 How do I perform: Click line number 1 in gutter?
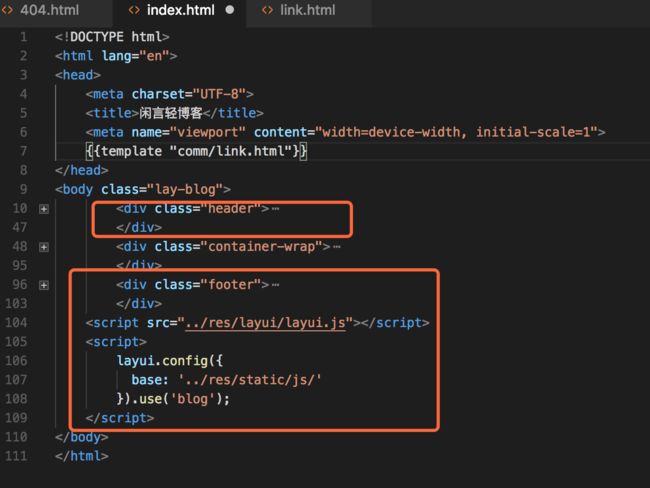click(x=24, y=37)
